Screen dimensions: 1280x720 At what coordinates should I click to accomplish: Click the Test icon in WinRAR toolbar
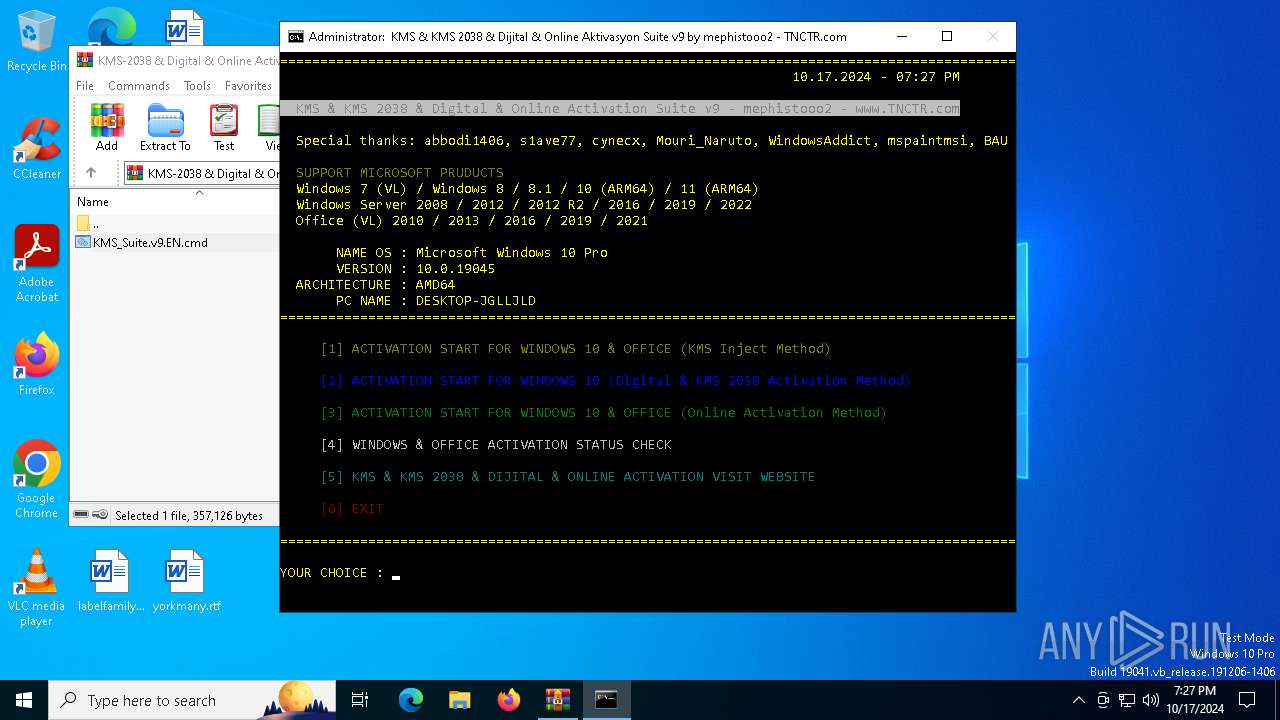pos(224,127)
